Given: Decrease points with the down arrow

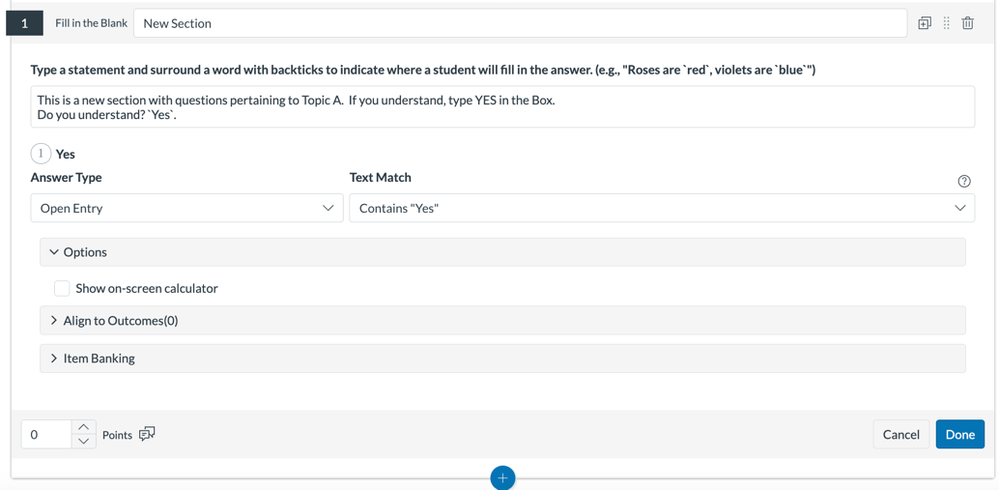Looking at the screenshot, I should pyautogui.click(x=84, y=441).
